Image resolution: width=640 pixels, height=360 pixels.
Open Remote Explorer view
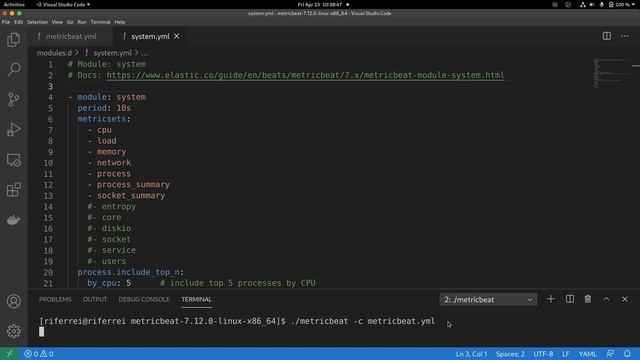point(13,160)
